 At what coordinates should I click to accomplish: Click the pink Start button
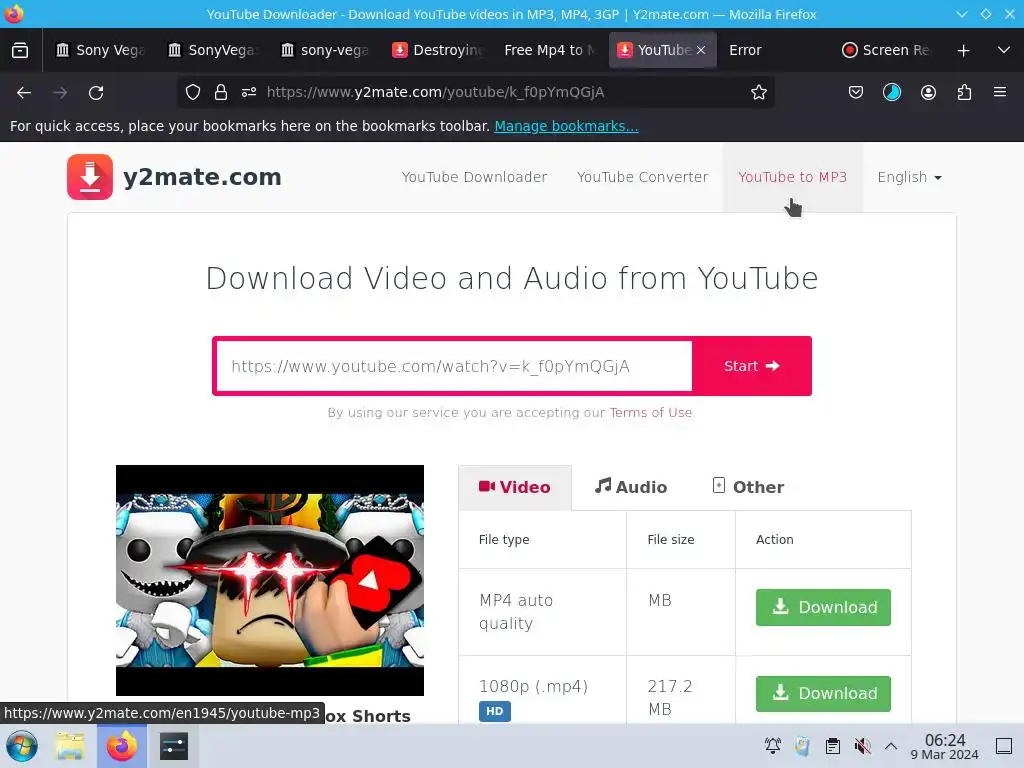tap(752, 366)
